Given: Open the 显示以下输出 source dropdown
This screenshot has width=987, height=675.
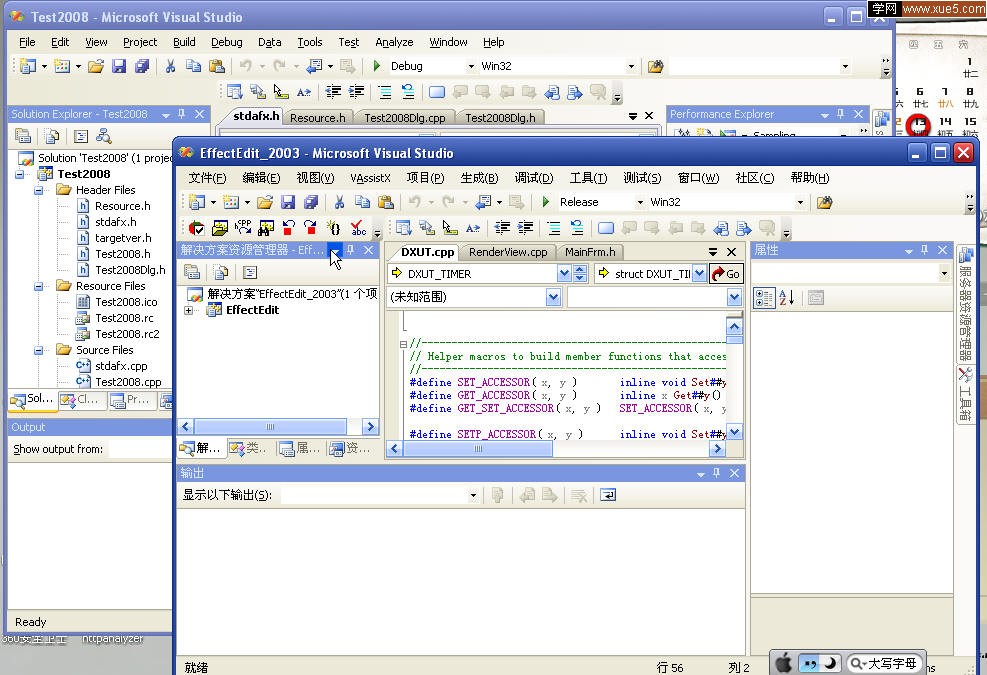Looking at the screenshot, I should click(x=473, y=496).
